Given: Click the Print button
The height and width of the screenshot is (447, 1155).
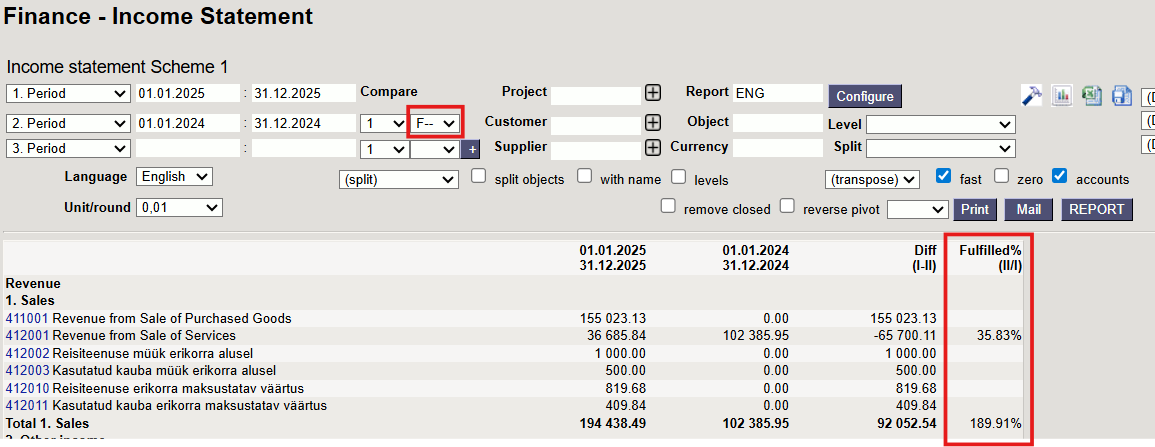Looking at the screenshot, I should pos(976,210).
